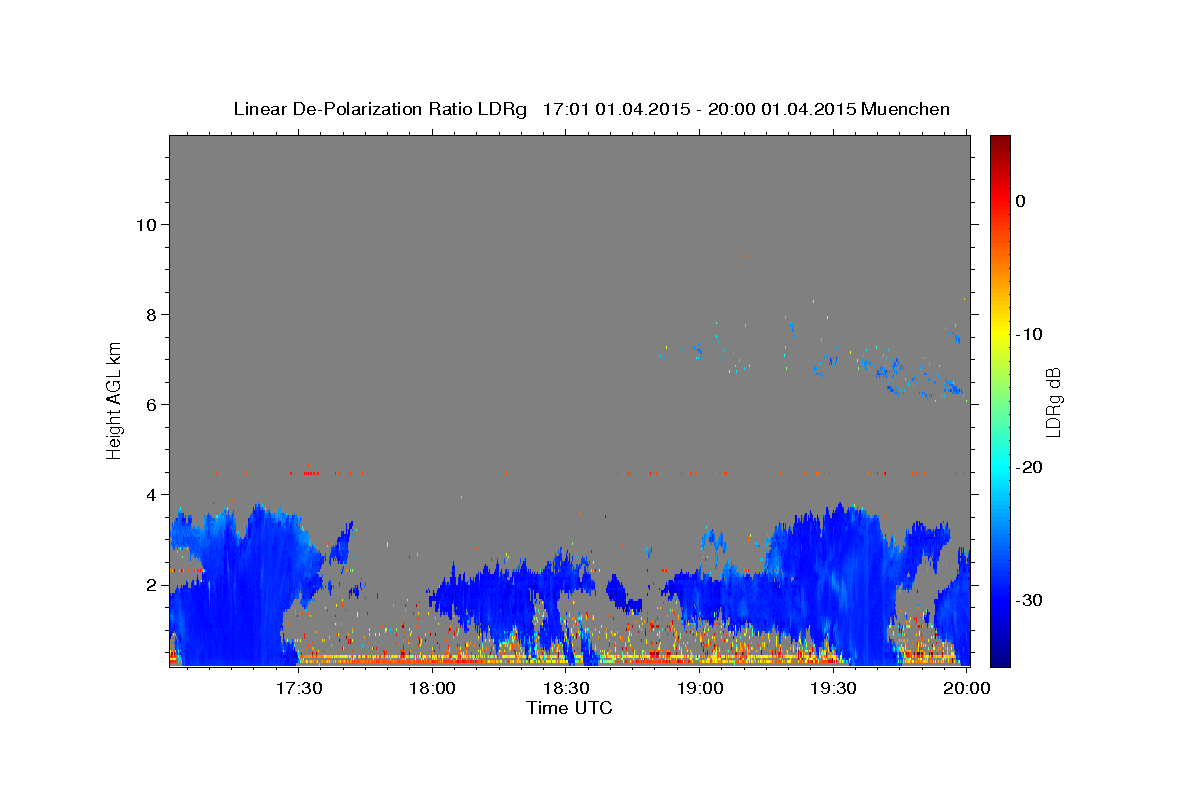1200x800 pixels.
Task: Click the 17:30 time tick label
Action: [298, 688]
